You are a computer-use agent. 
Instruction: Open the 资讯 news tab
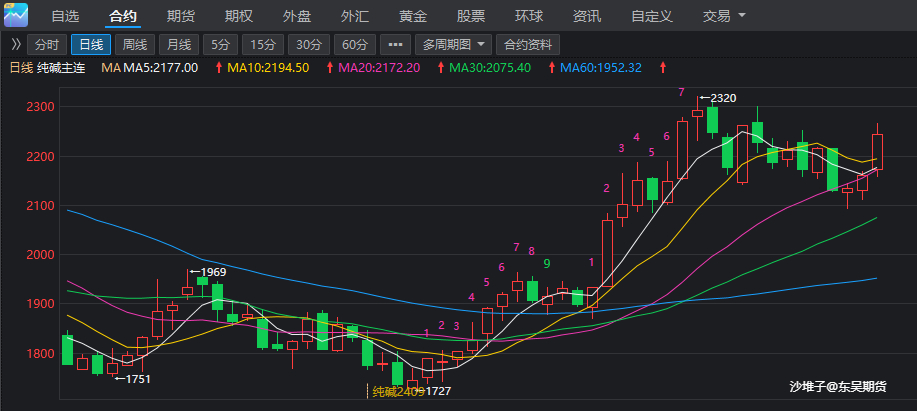[587, 16]
